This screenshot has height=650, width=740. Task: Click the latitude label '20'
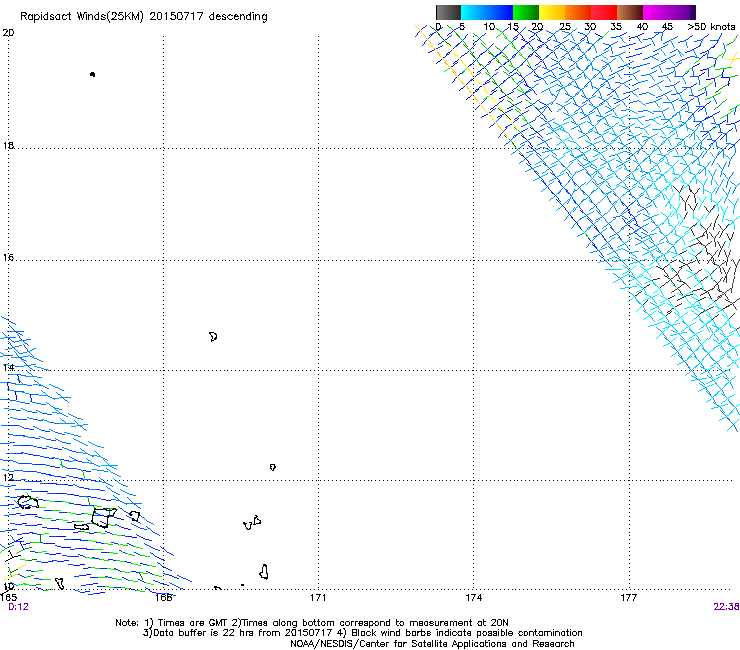click(x=8, y=33)
